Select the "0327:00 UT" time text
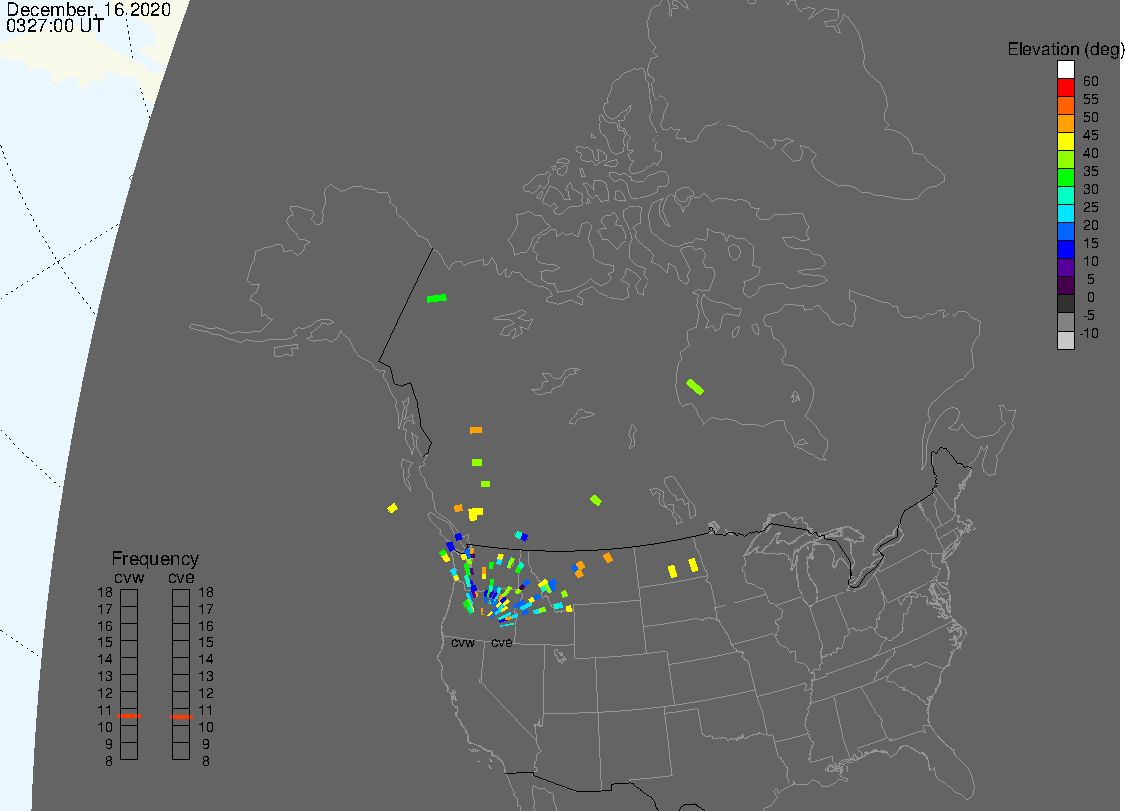The image size is (1125, 811). pos(55,25)
